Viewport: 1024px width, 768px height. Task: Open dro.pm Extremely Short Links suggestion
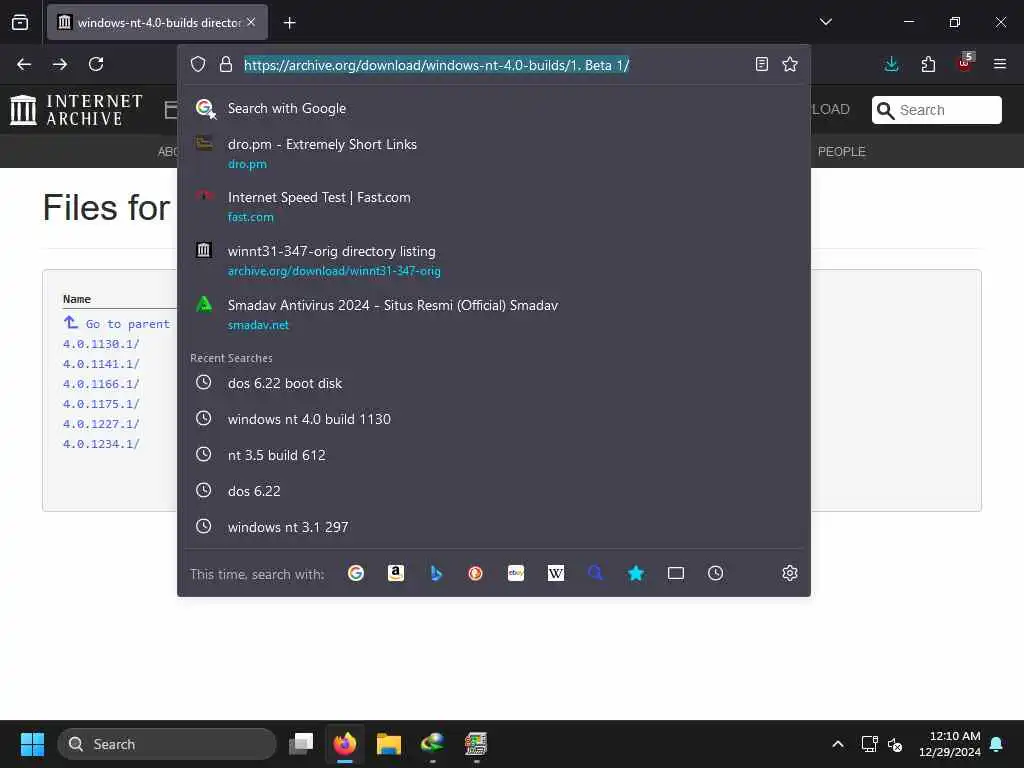click(x=494, y=153)
